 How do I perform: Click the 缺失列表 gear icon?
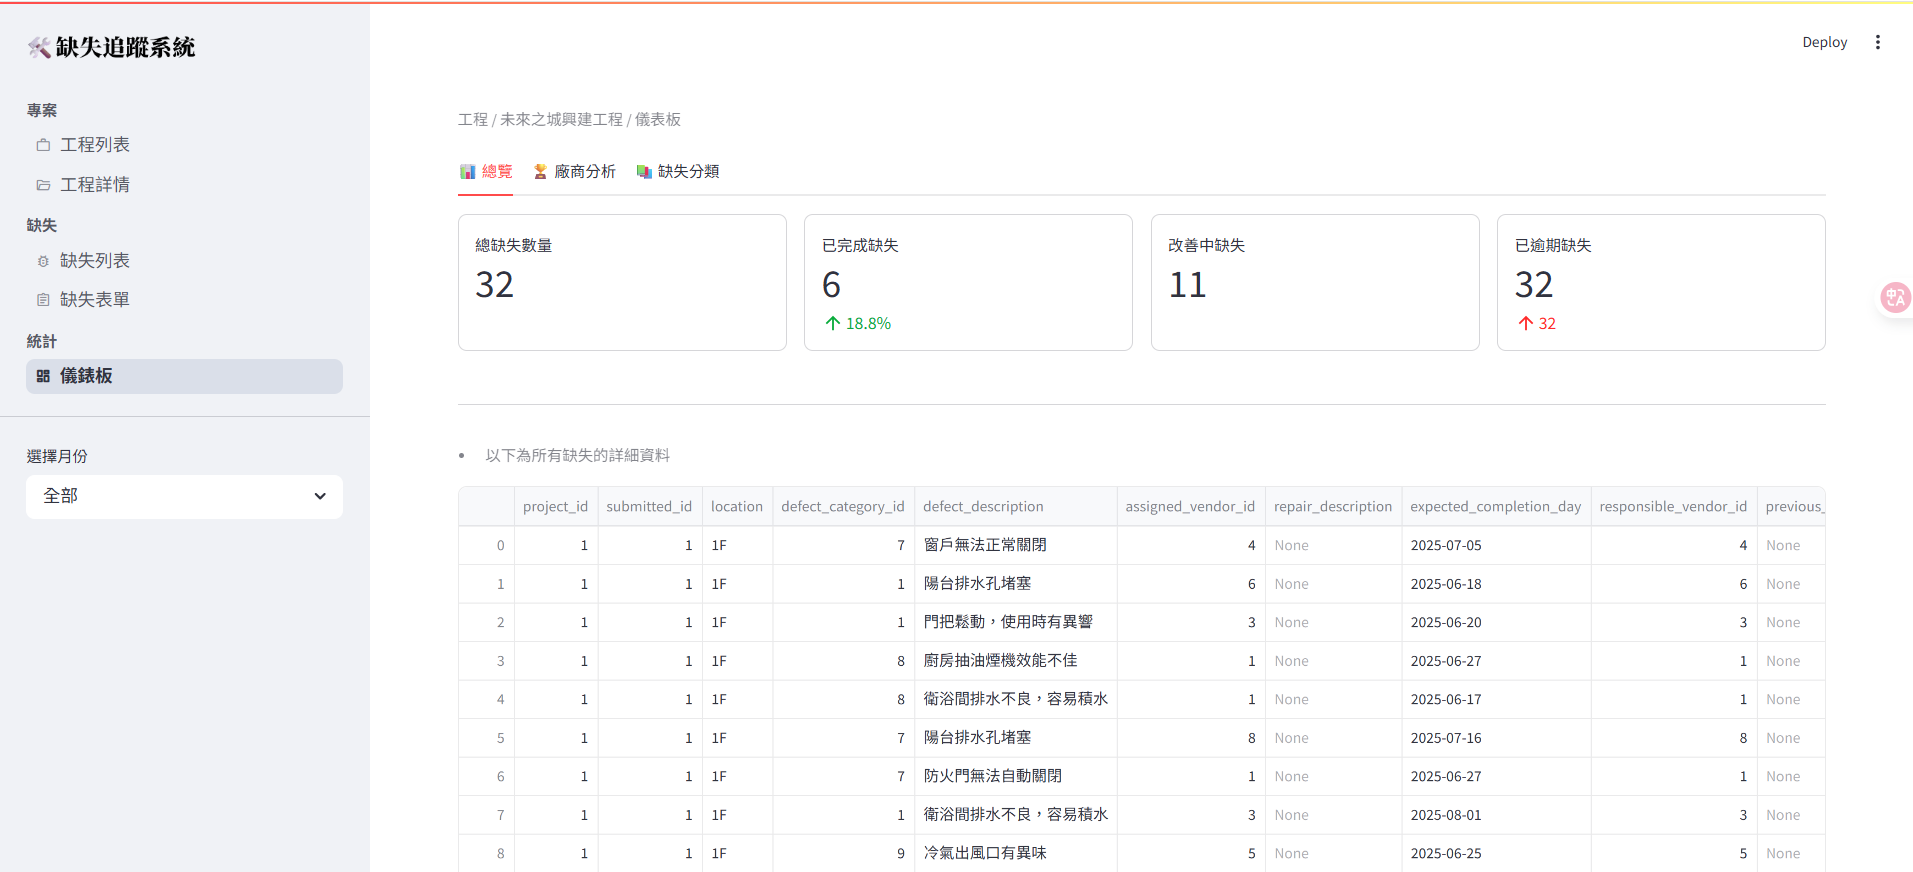tap(43, 261)
